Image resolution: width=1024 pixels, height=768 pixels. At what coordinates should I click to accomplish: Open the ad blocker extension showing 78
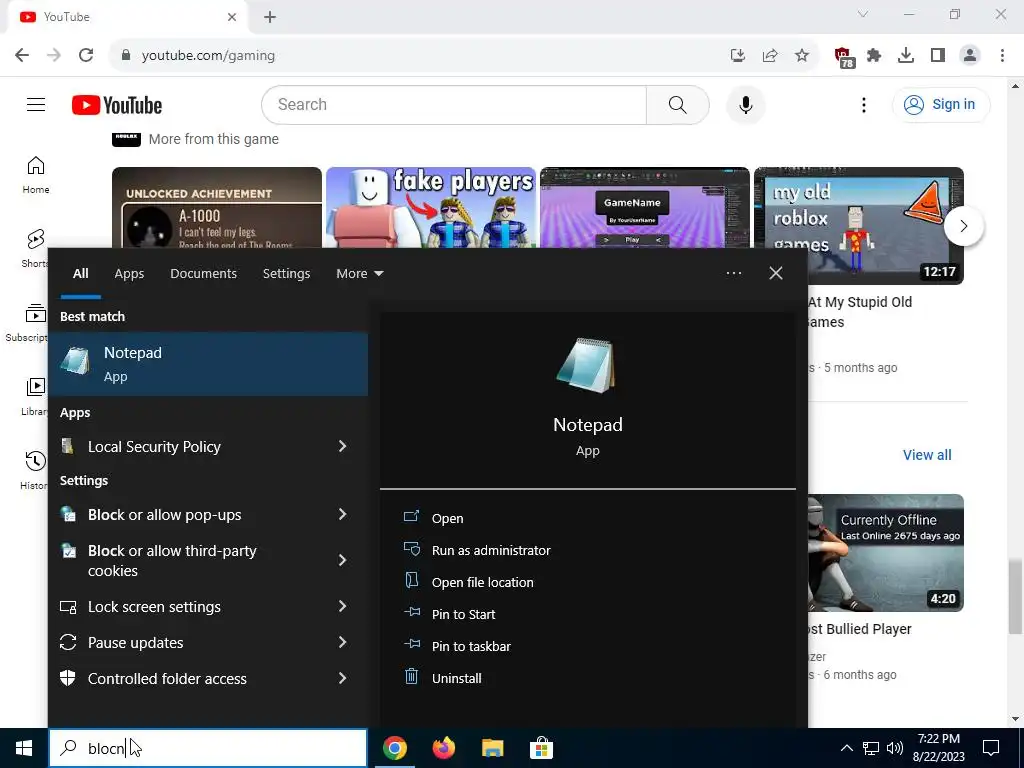point(844,57)
